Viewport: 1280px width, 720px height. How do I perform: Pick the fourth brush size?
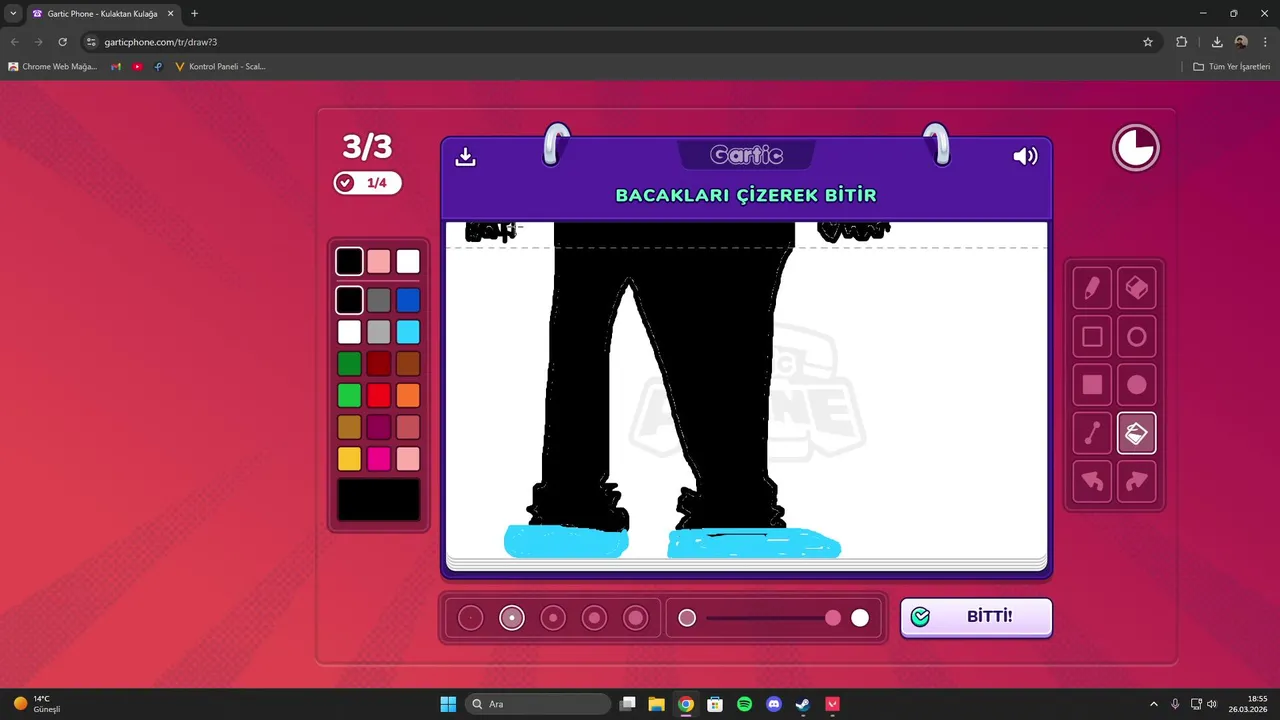pos(594,618)
